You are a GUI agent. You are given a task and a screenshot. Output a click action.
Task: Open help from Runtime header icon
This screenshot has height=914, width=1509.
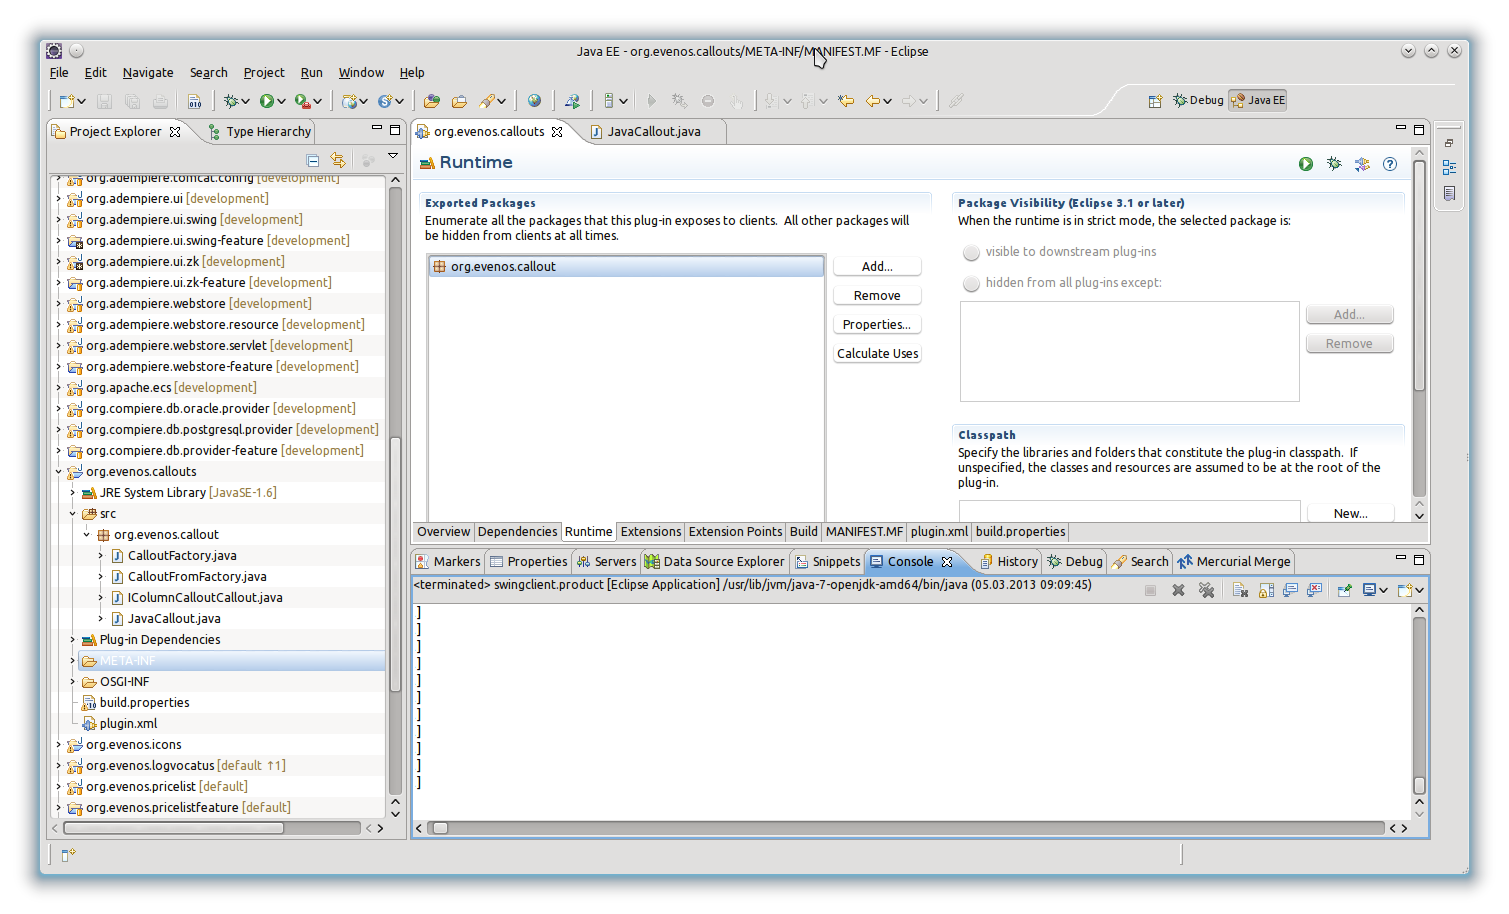1390,164
